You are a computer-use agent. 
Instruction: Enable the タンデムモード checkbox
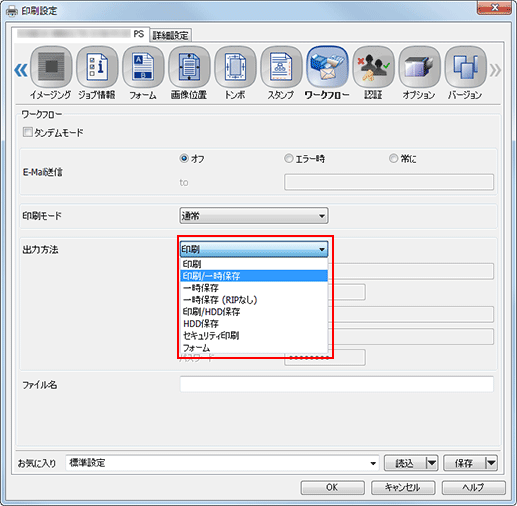[x=27, y=132]
